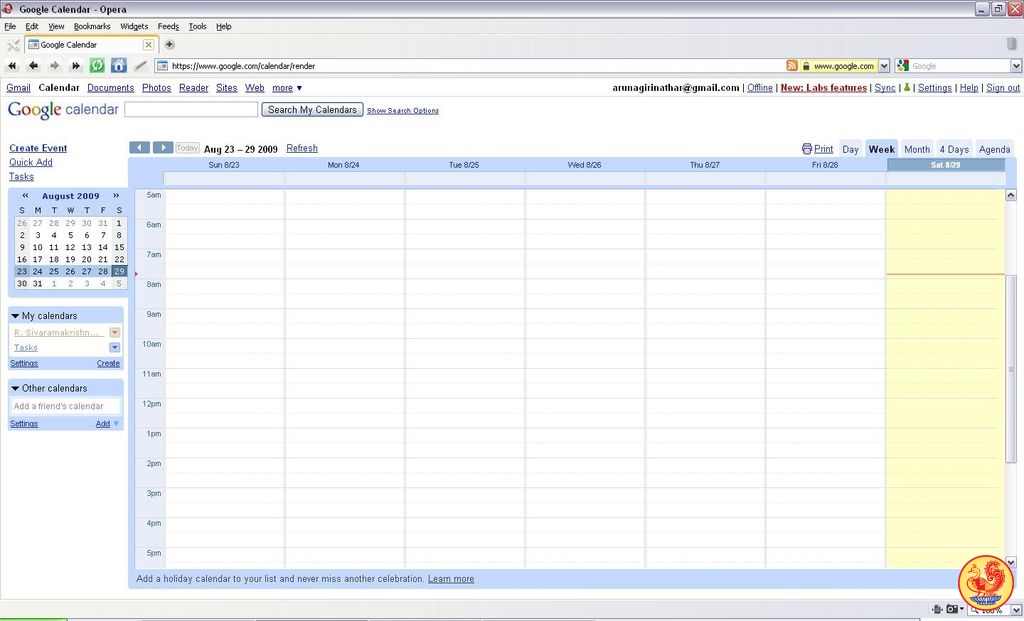Screen dimensions: 1024x621
Task: Switch to 4 Days view
Action: pos(954,149)
